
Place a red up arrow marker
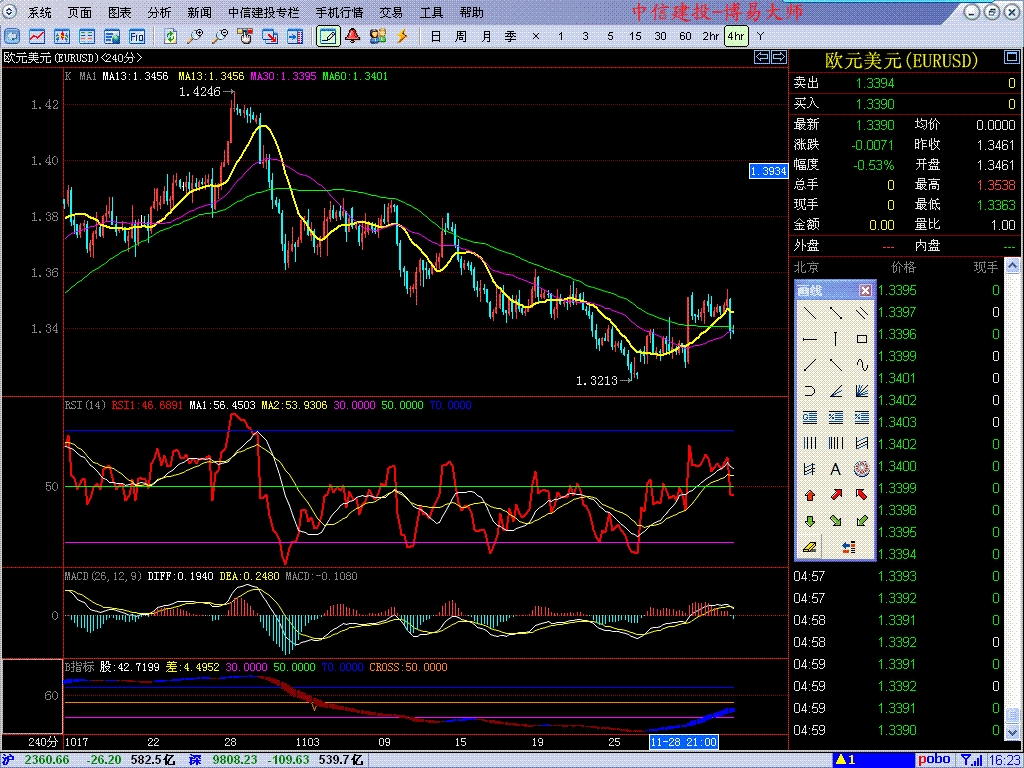click(810, 495)
